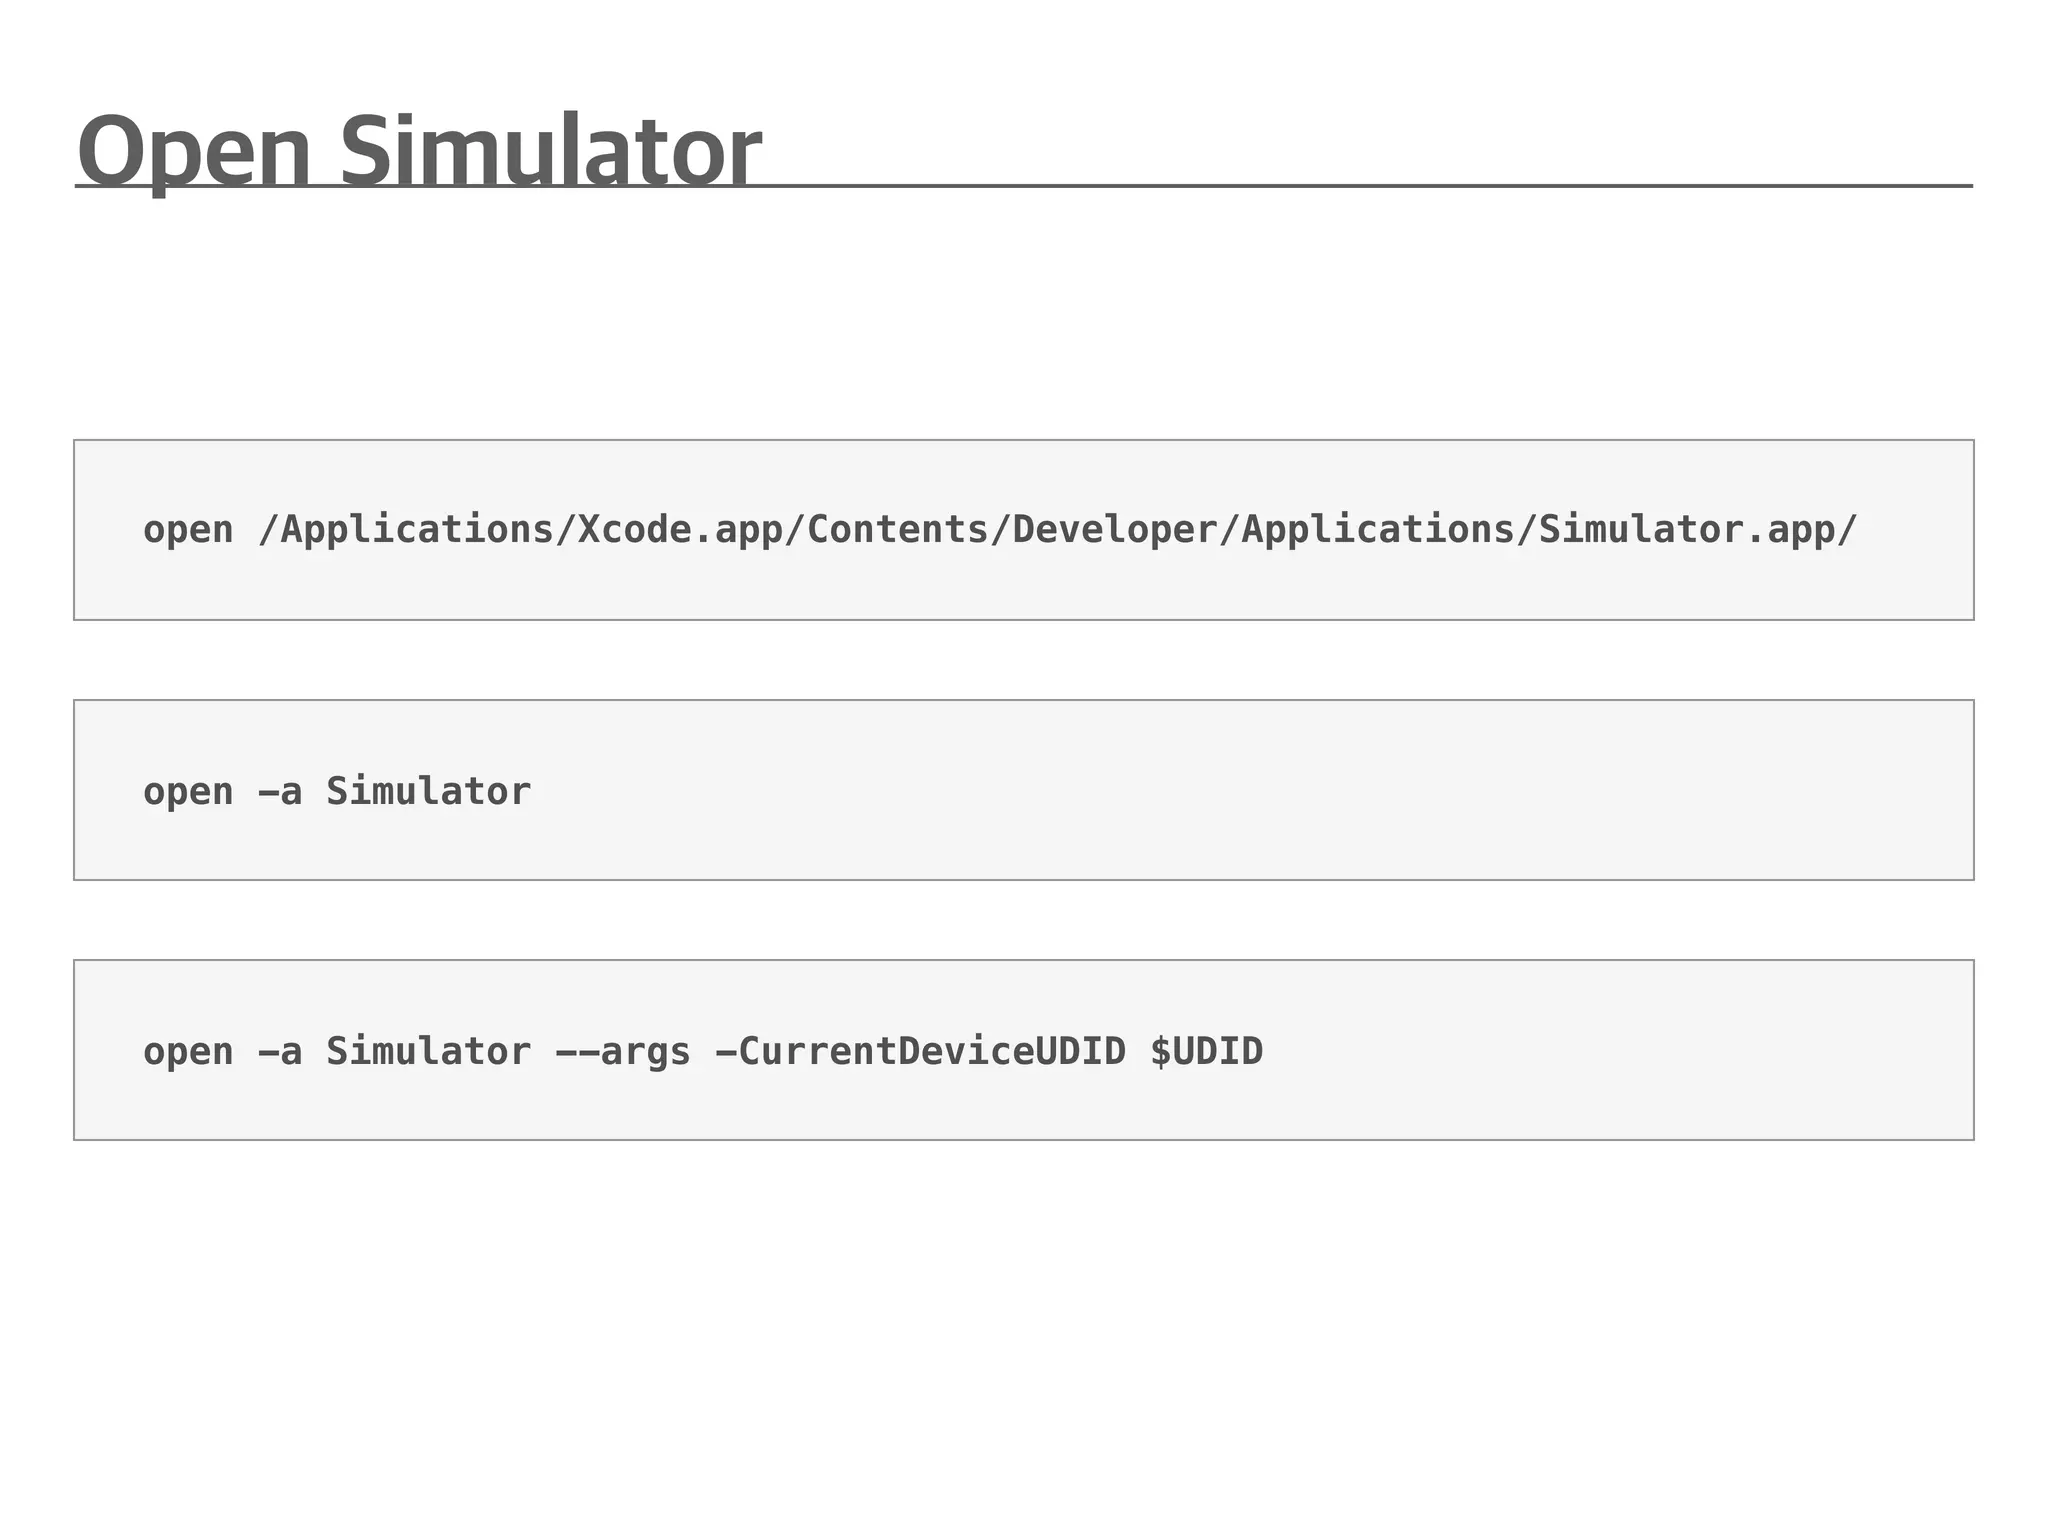Click the first "/Applications" path segment after open
Image resolution: width=2048 pixels, height=1536 pixels.
pos(407,530)
